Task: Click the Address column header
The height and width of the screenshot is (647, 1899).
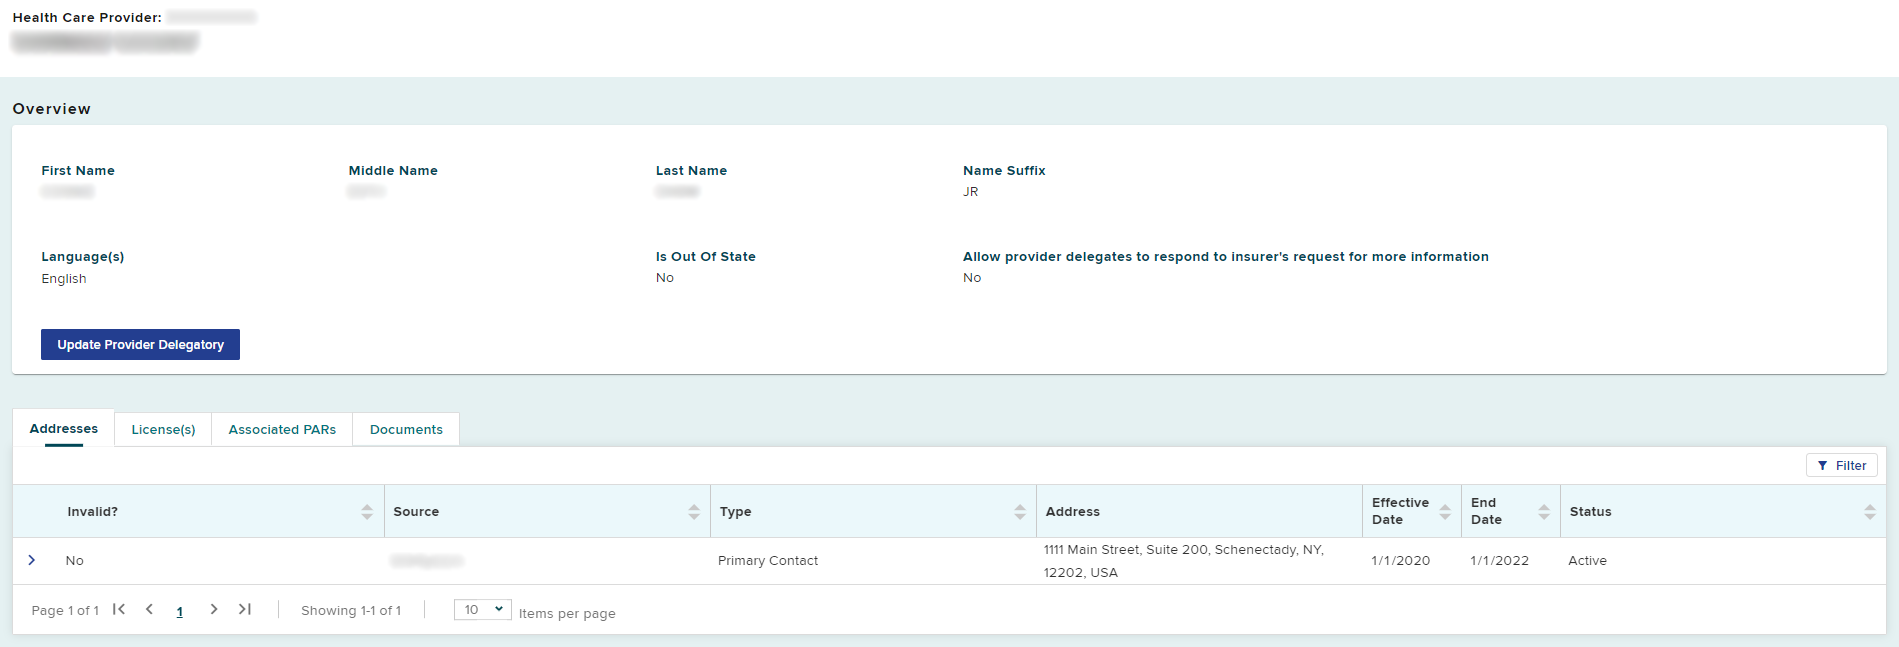Action: pos(1072,511)
